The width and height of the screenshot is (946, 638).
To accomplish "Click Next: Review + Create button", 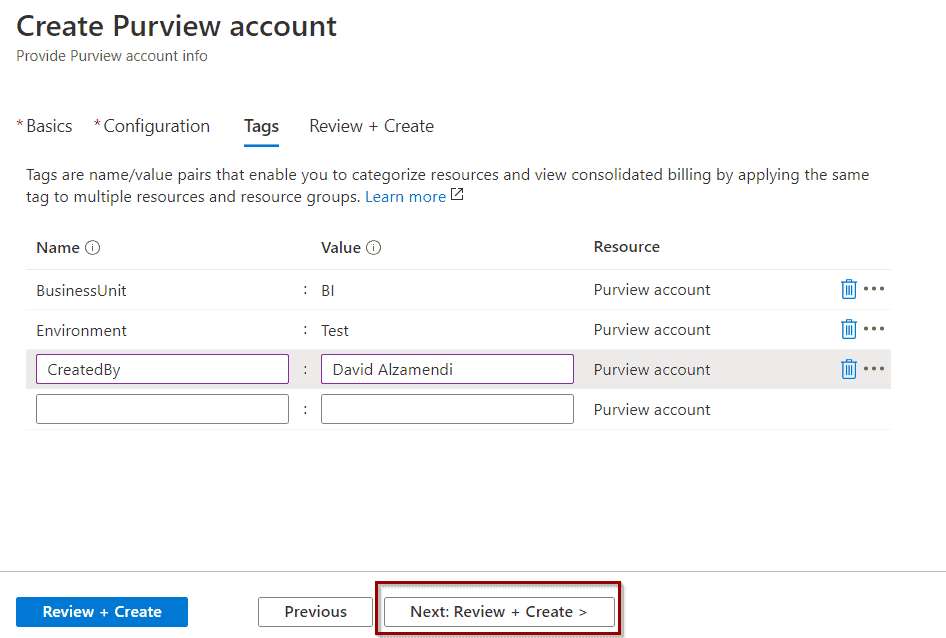I will coord(500,612).
